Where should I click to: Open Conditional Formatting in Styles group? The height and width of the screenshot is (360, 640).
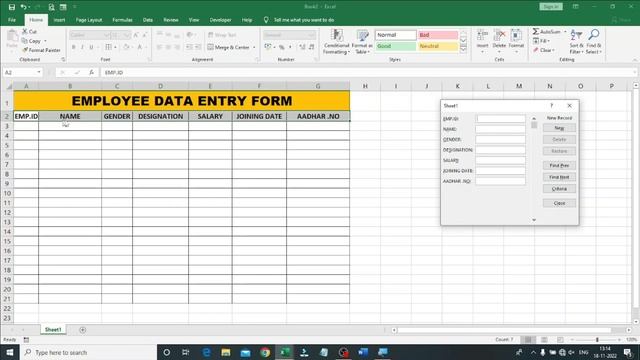coord(337,42)
